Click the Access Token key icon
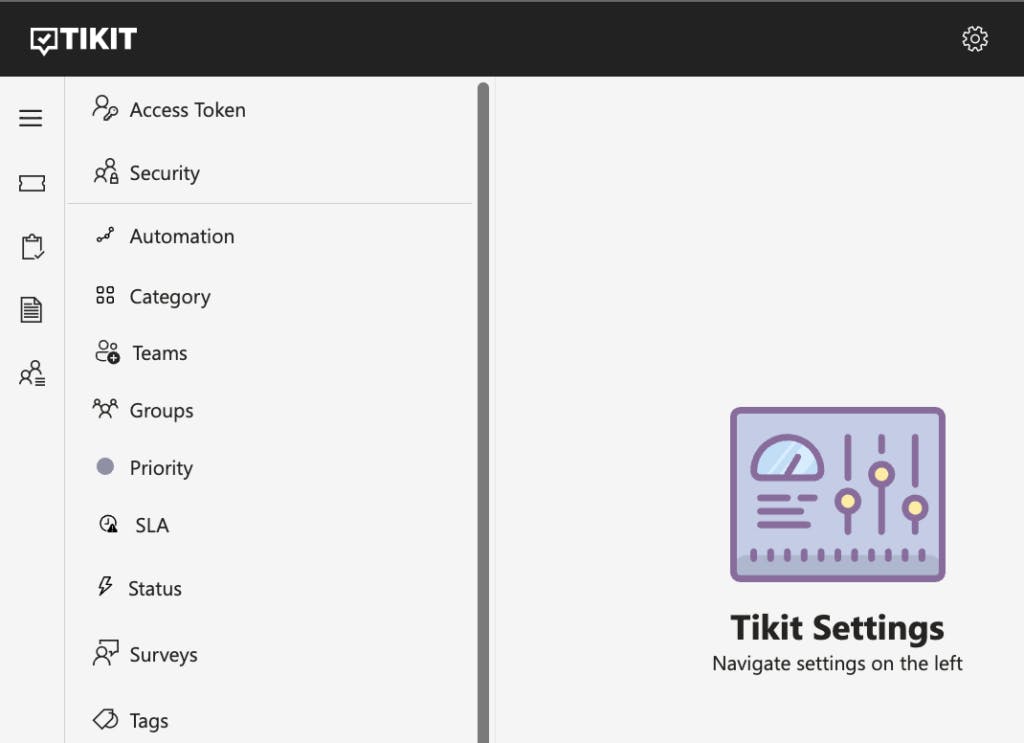This screenshot has width=1024, height=743. (x=105, y=109)
